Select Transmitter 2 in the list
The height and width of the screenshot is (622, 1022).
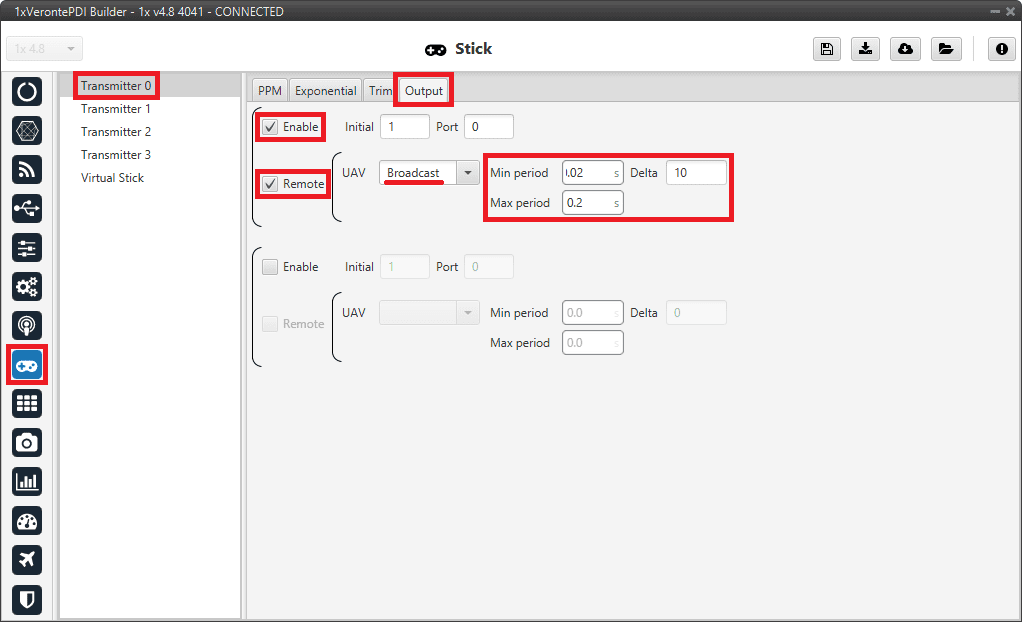point(116,132)
